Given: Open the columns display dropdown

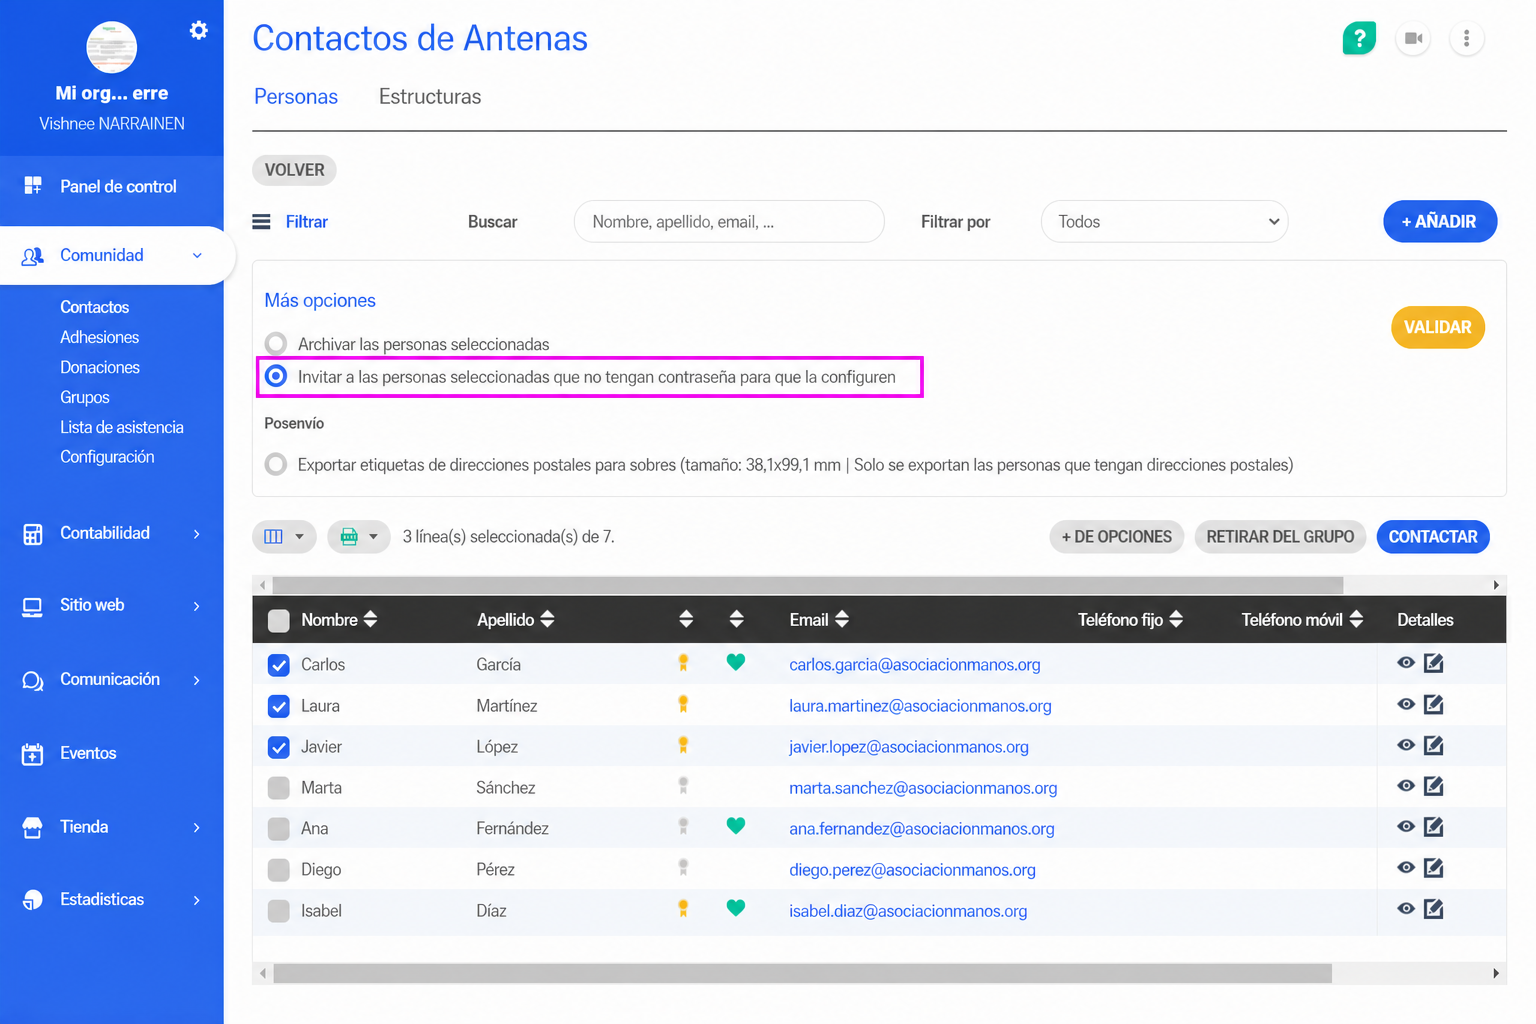Looking at the screenshot, I should [284, 537].
